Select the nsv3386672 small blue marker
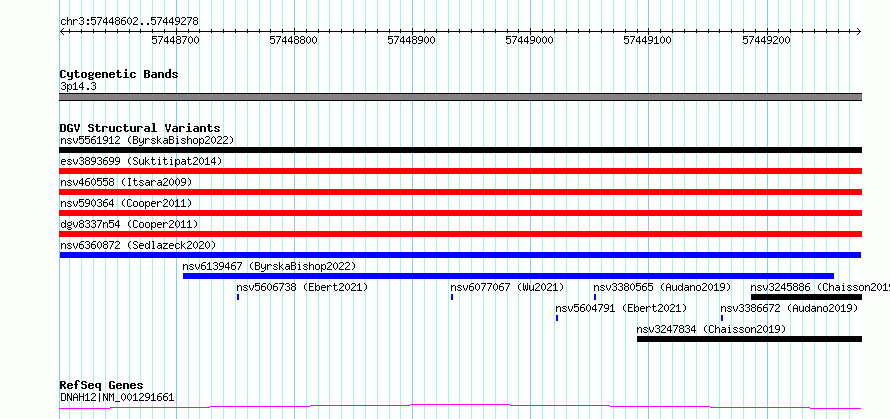890x419 pixels. (x=722, y=318)
